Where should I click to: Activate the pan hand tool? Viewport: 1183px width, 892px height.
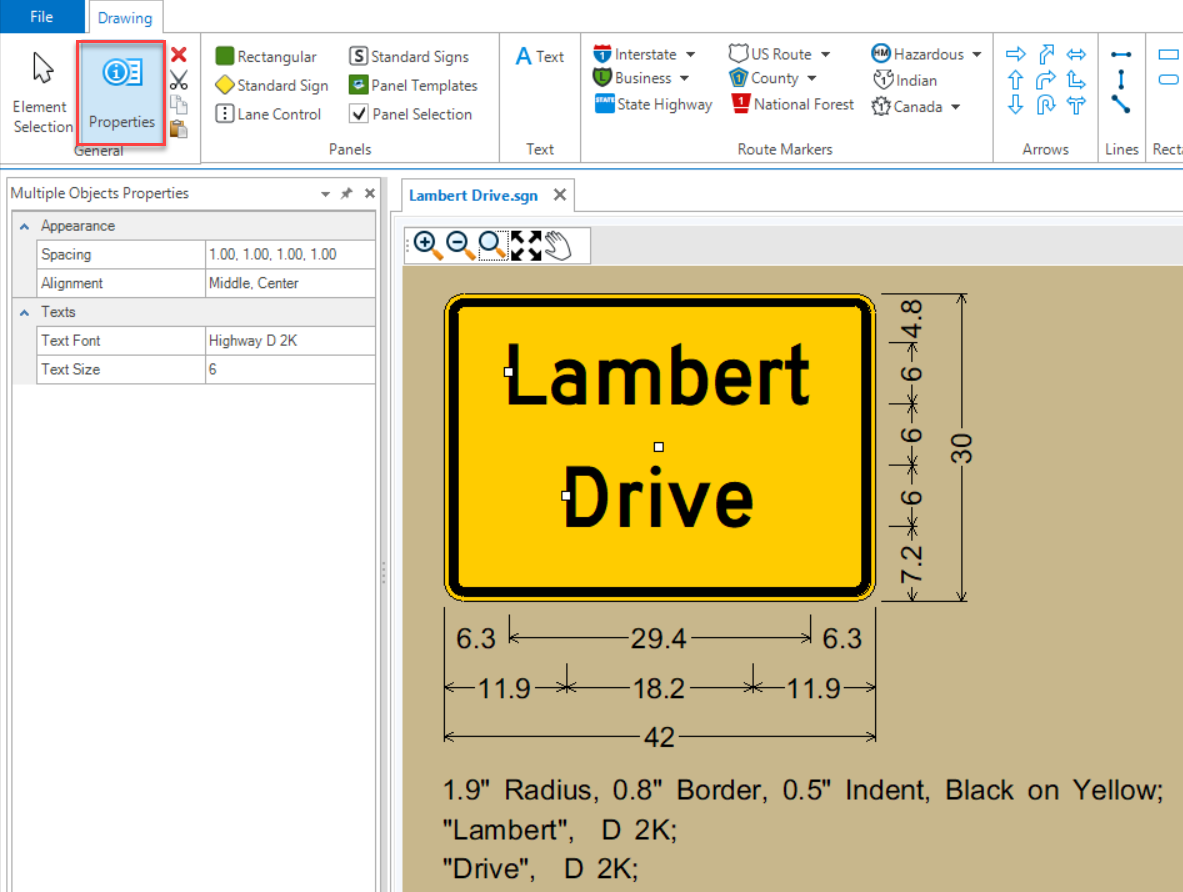pyautogui.click(x=558, y=245)
